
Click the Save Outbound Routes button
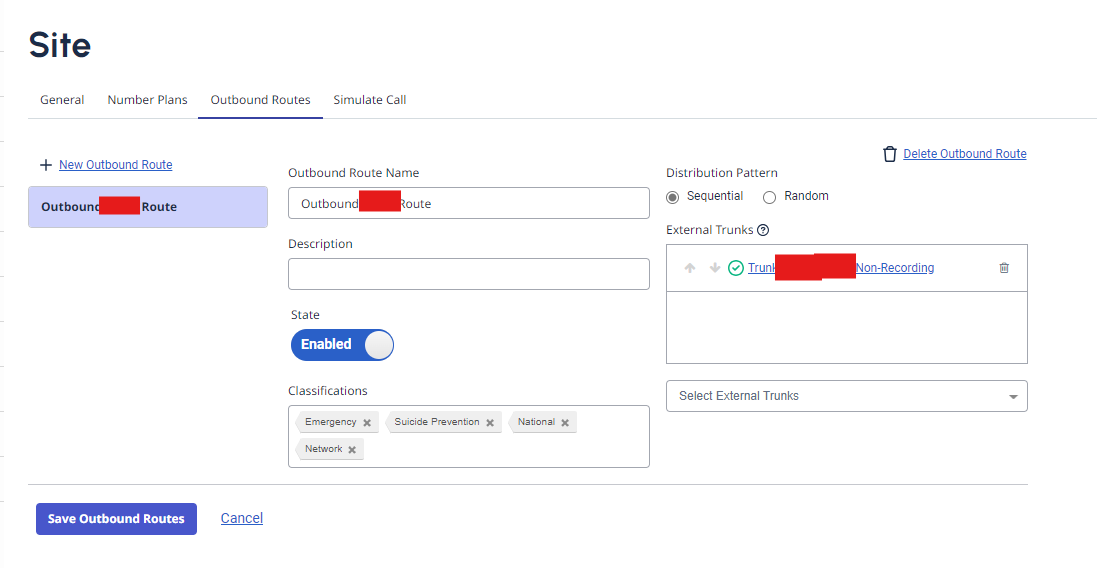pos(116,519)
